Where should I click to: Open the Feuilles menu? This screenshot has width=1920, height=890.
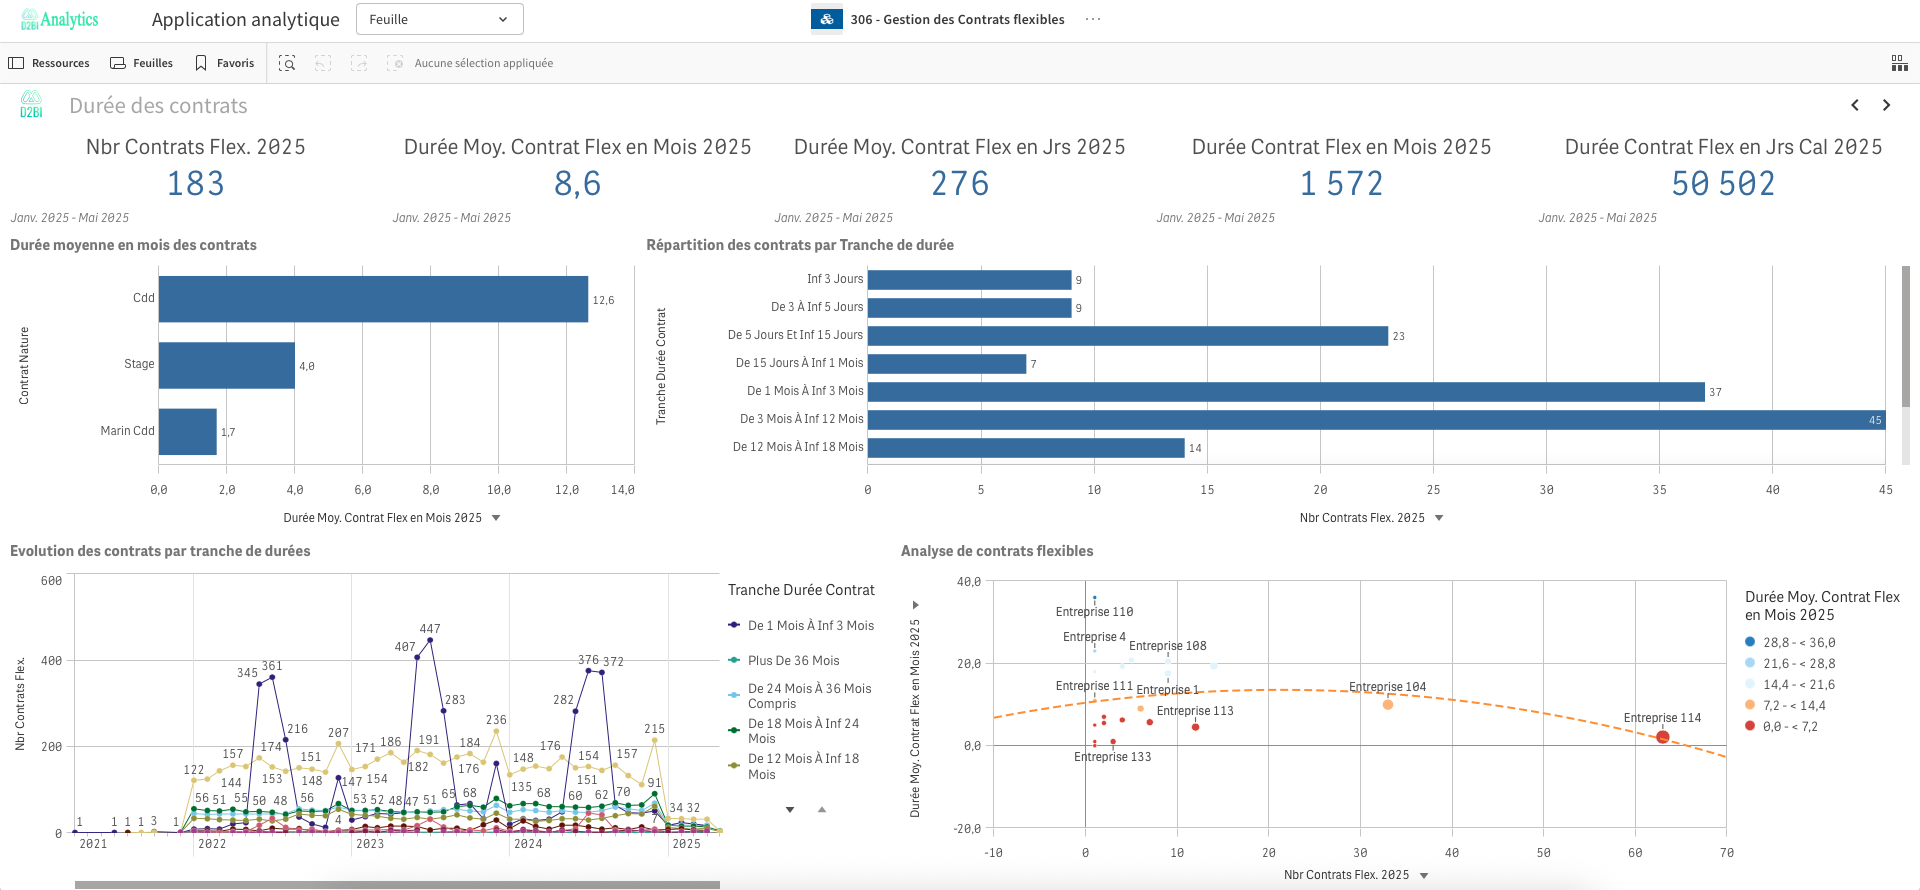coord(141,63)
